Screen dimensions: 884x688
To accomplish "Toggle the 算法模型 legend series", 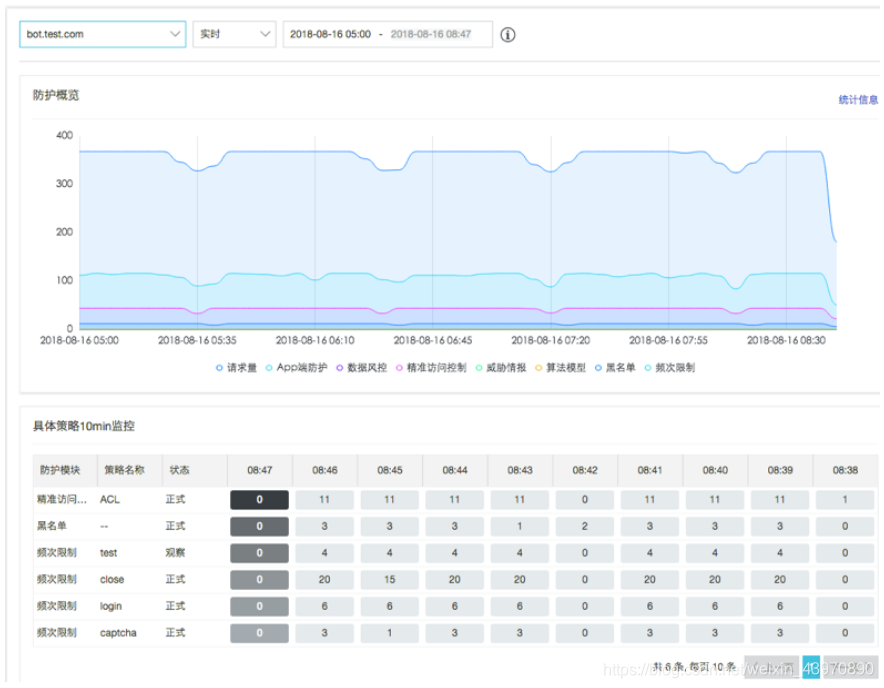I will point(560,368).
